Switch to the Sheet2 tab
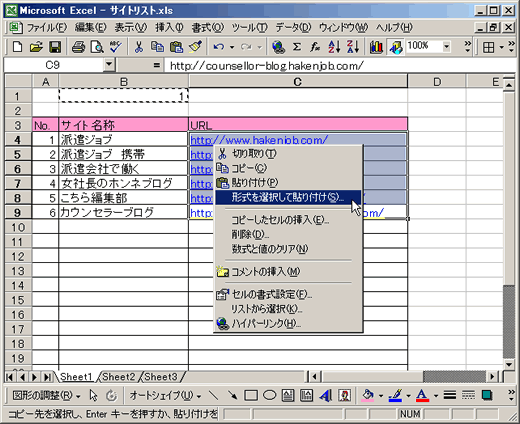 [119, 377]
